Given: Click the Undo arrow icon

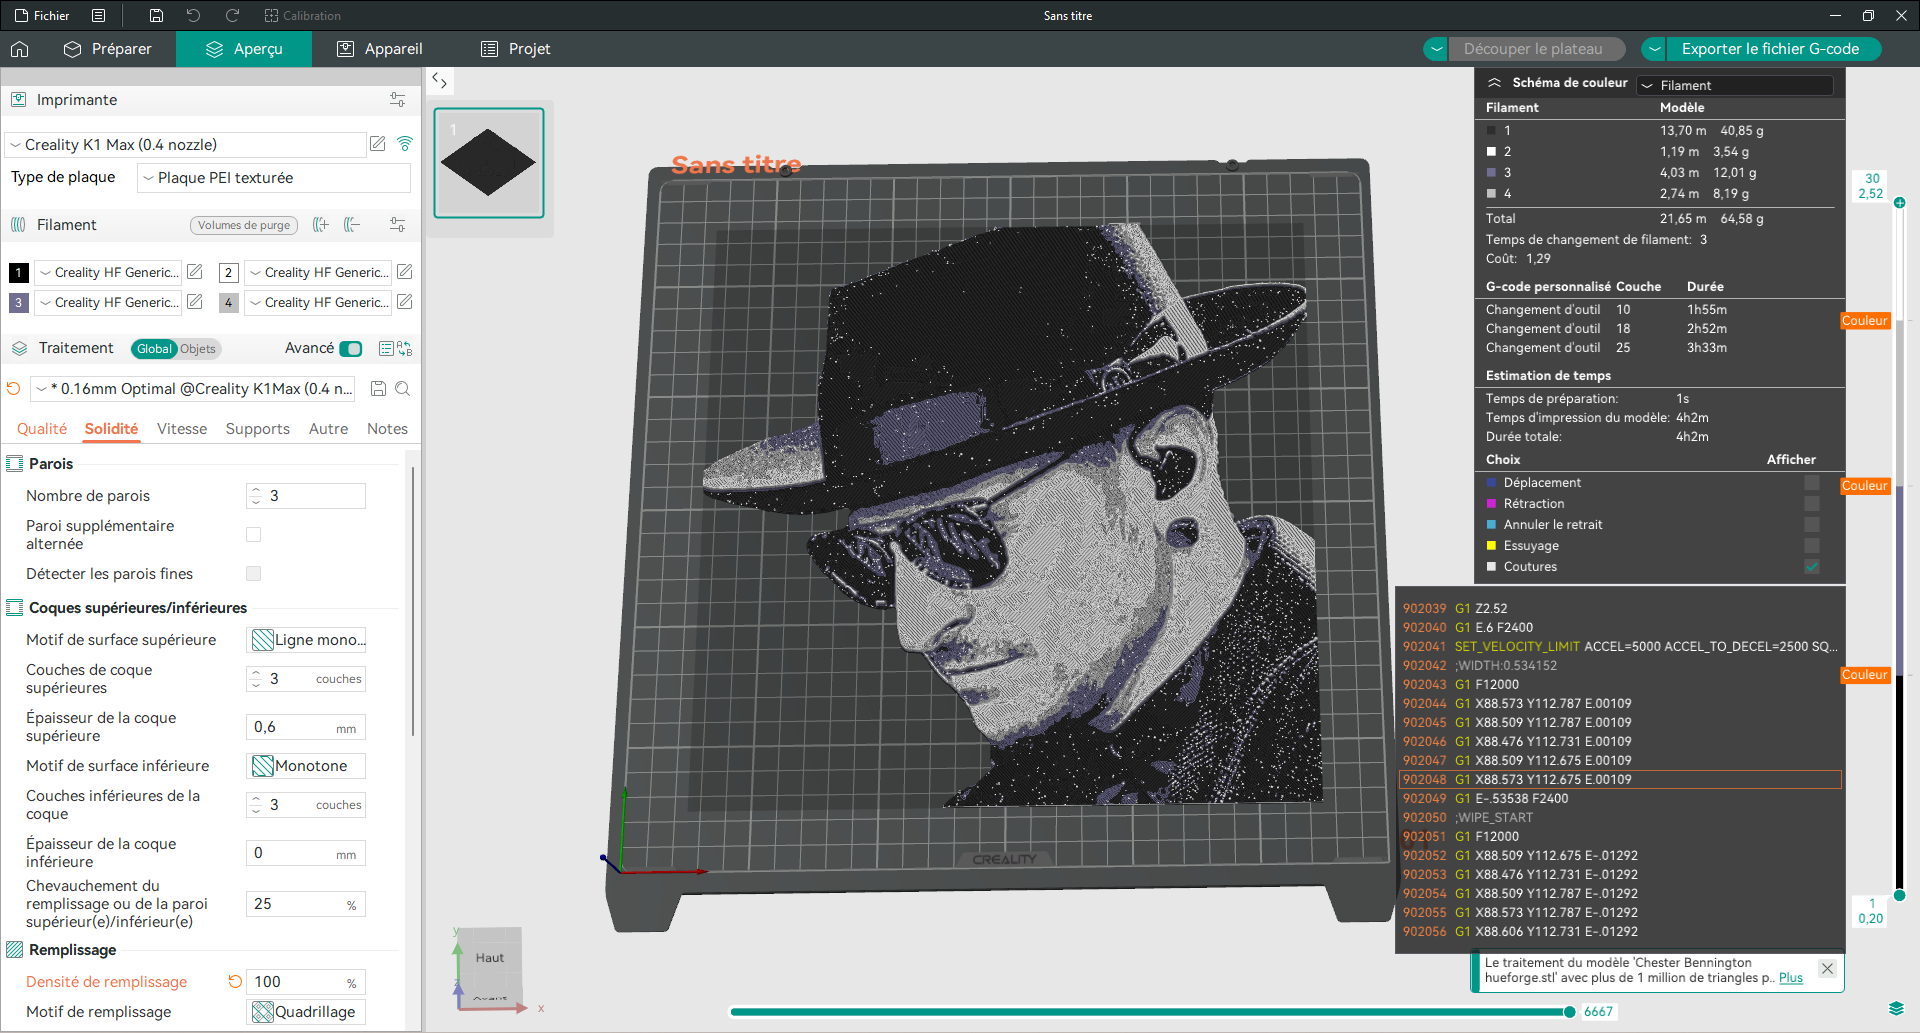Looking at the screenshot, I should click(194, 15).
